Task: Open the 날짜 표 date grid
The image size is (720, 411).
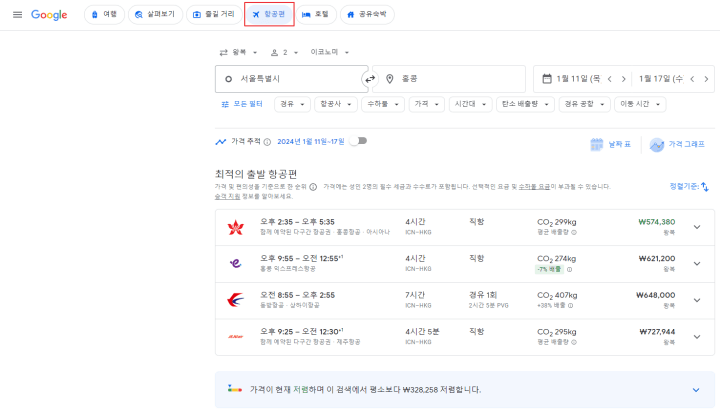Action: 610,144
